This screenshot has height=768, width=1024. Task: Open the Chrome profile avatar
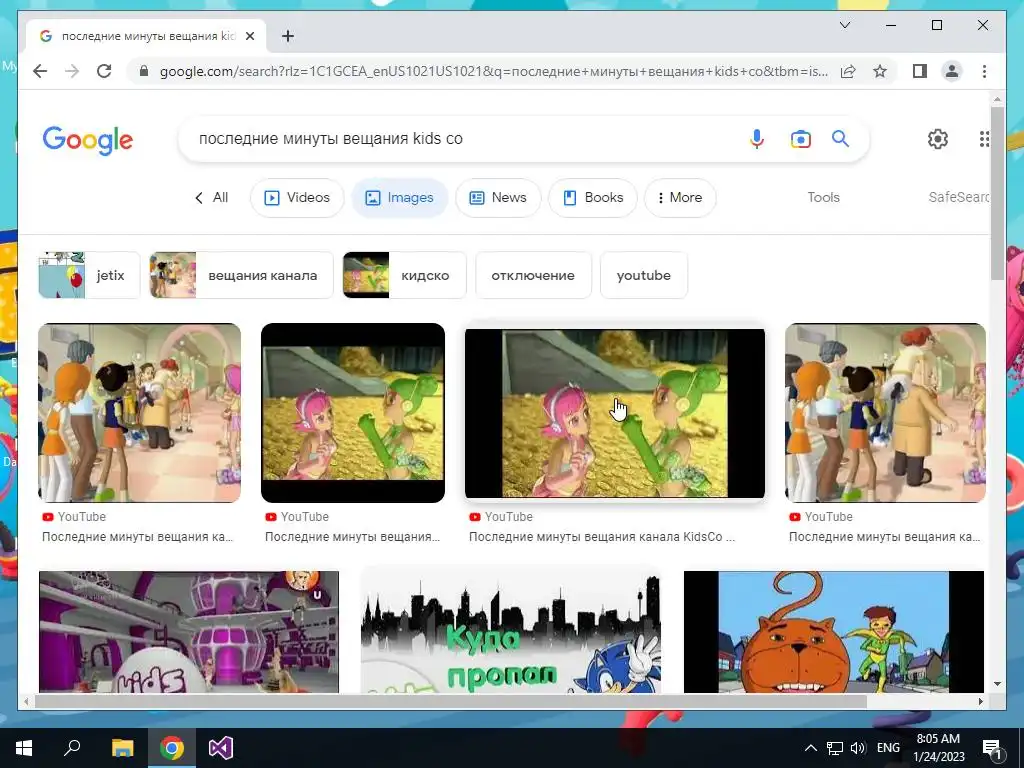pyautogui.click(x=952, y=71)
